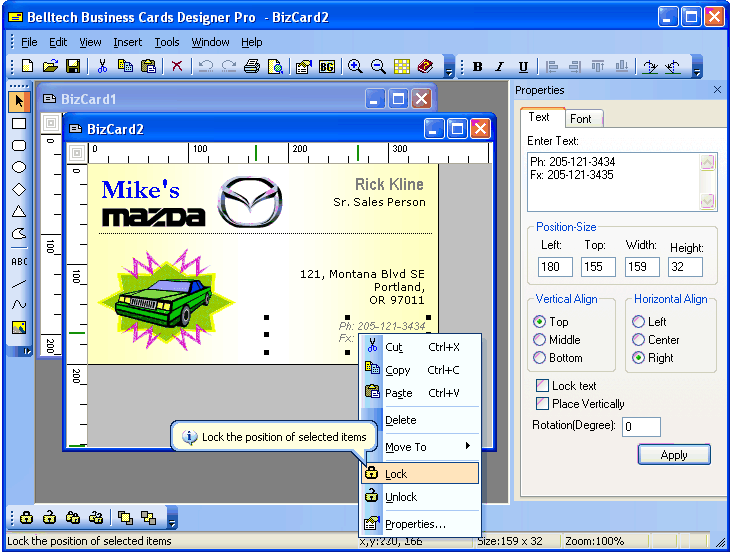
Task: Click the first lock icon in bottom toolbar
Action: [27, 518]
